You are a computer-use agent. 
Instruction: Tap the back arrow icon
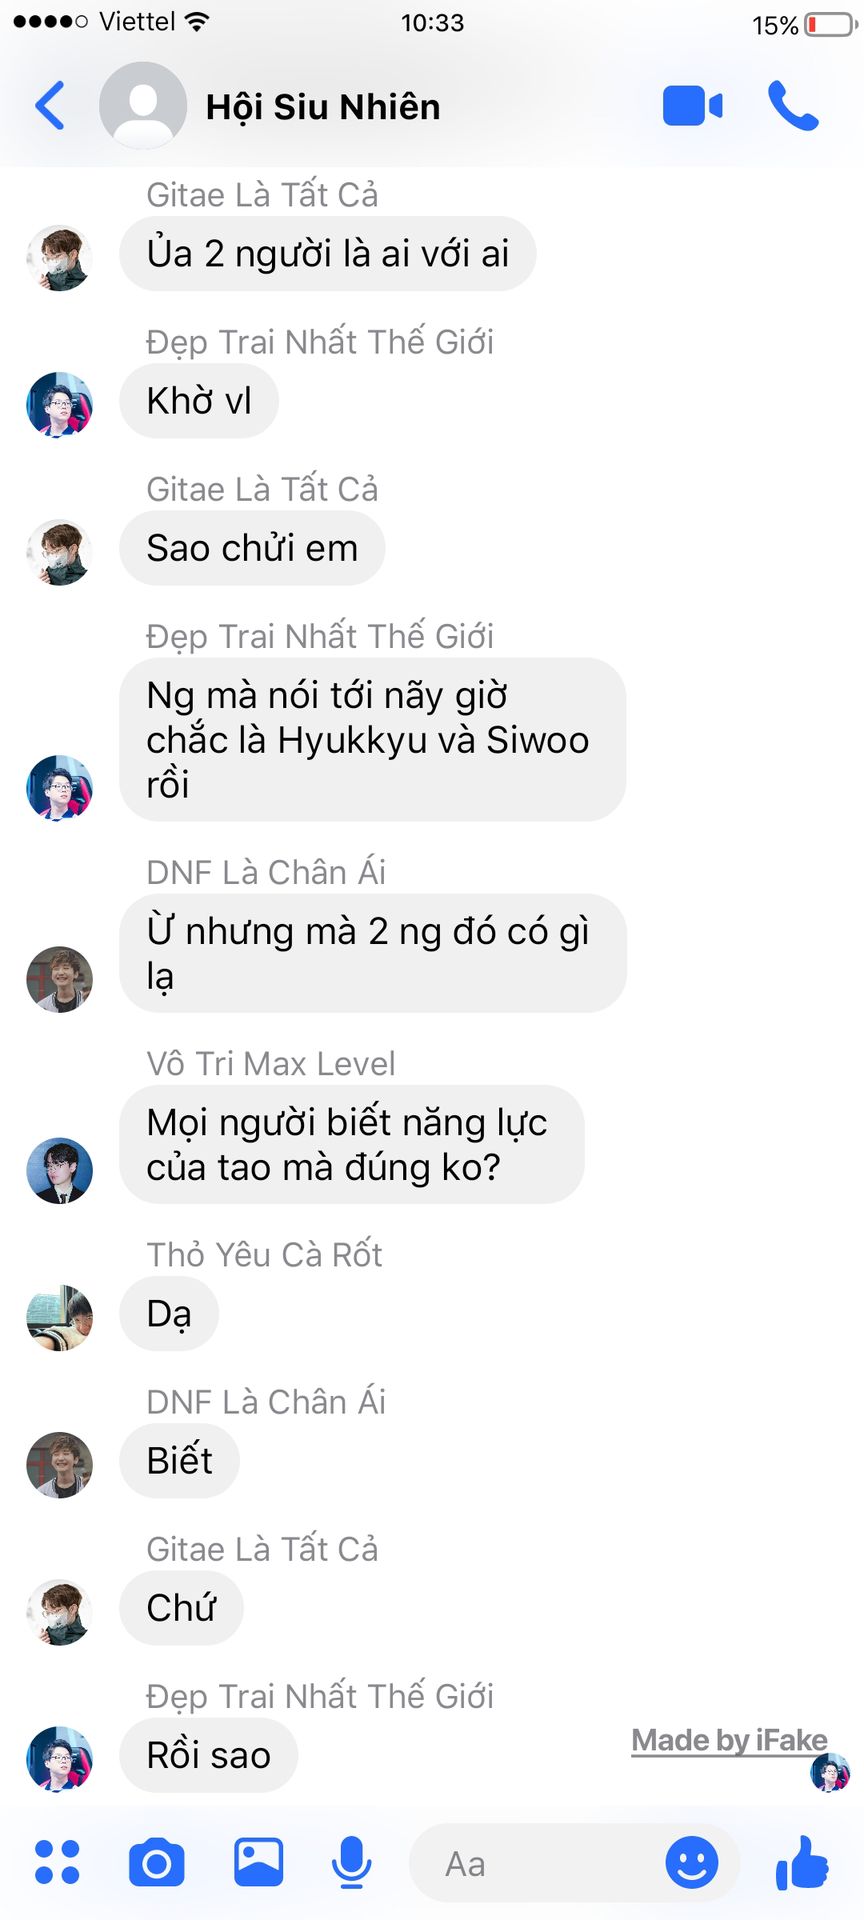pyautogui.click(x=50, y=105)
